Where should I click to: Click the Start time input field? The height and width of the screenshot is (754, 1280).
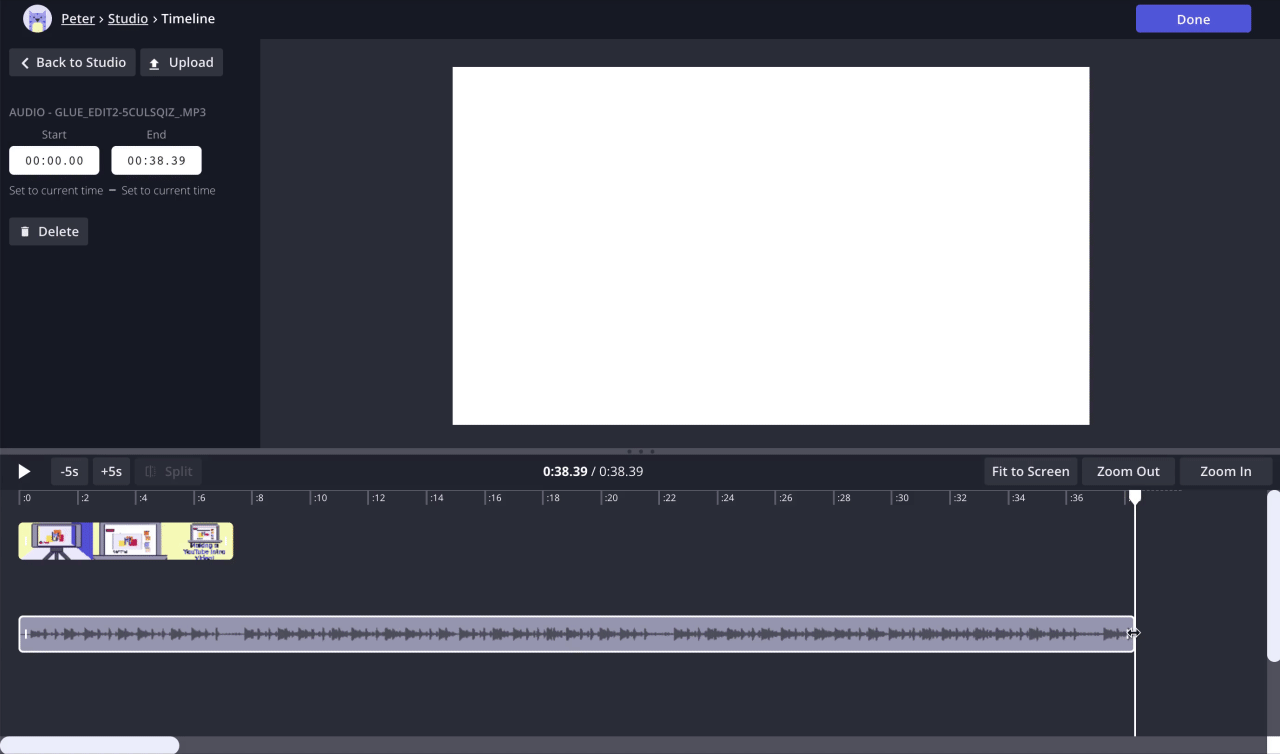tap(54, 160)
